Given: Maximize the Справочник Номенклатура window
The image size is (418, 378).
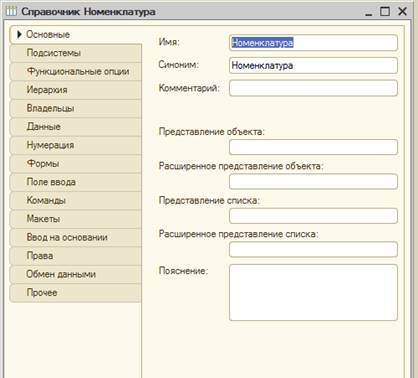Looking at the screenshot, I should coord(385,11).
